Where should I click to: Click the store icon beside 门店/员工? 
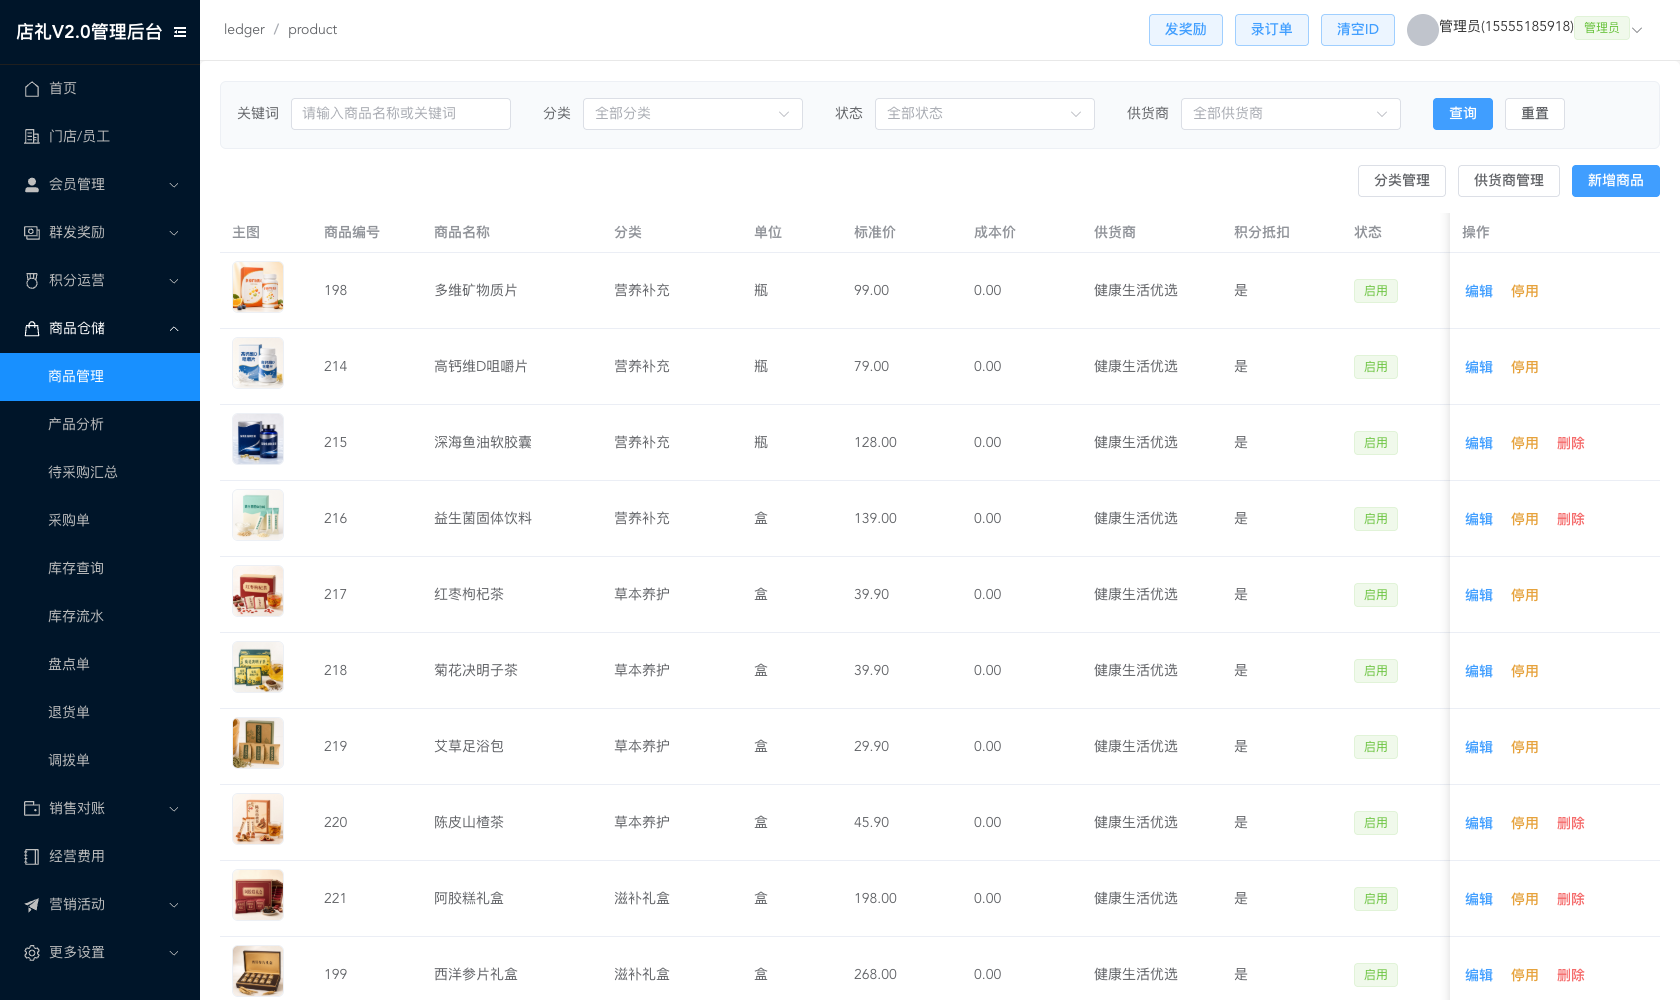coord(32,136)
